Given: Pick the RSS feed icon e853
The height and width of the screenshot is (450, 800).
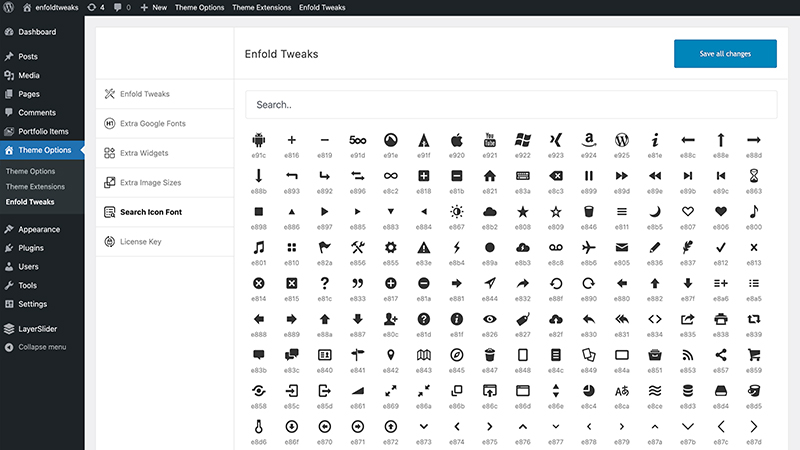Looking at the screenshot, I should click(688, 355).
